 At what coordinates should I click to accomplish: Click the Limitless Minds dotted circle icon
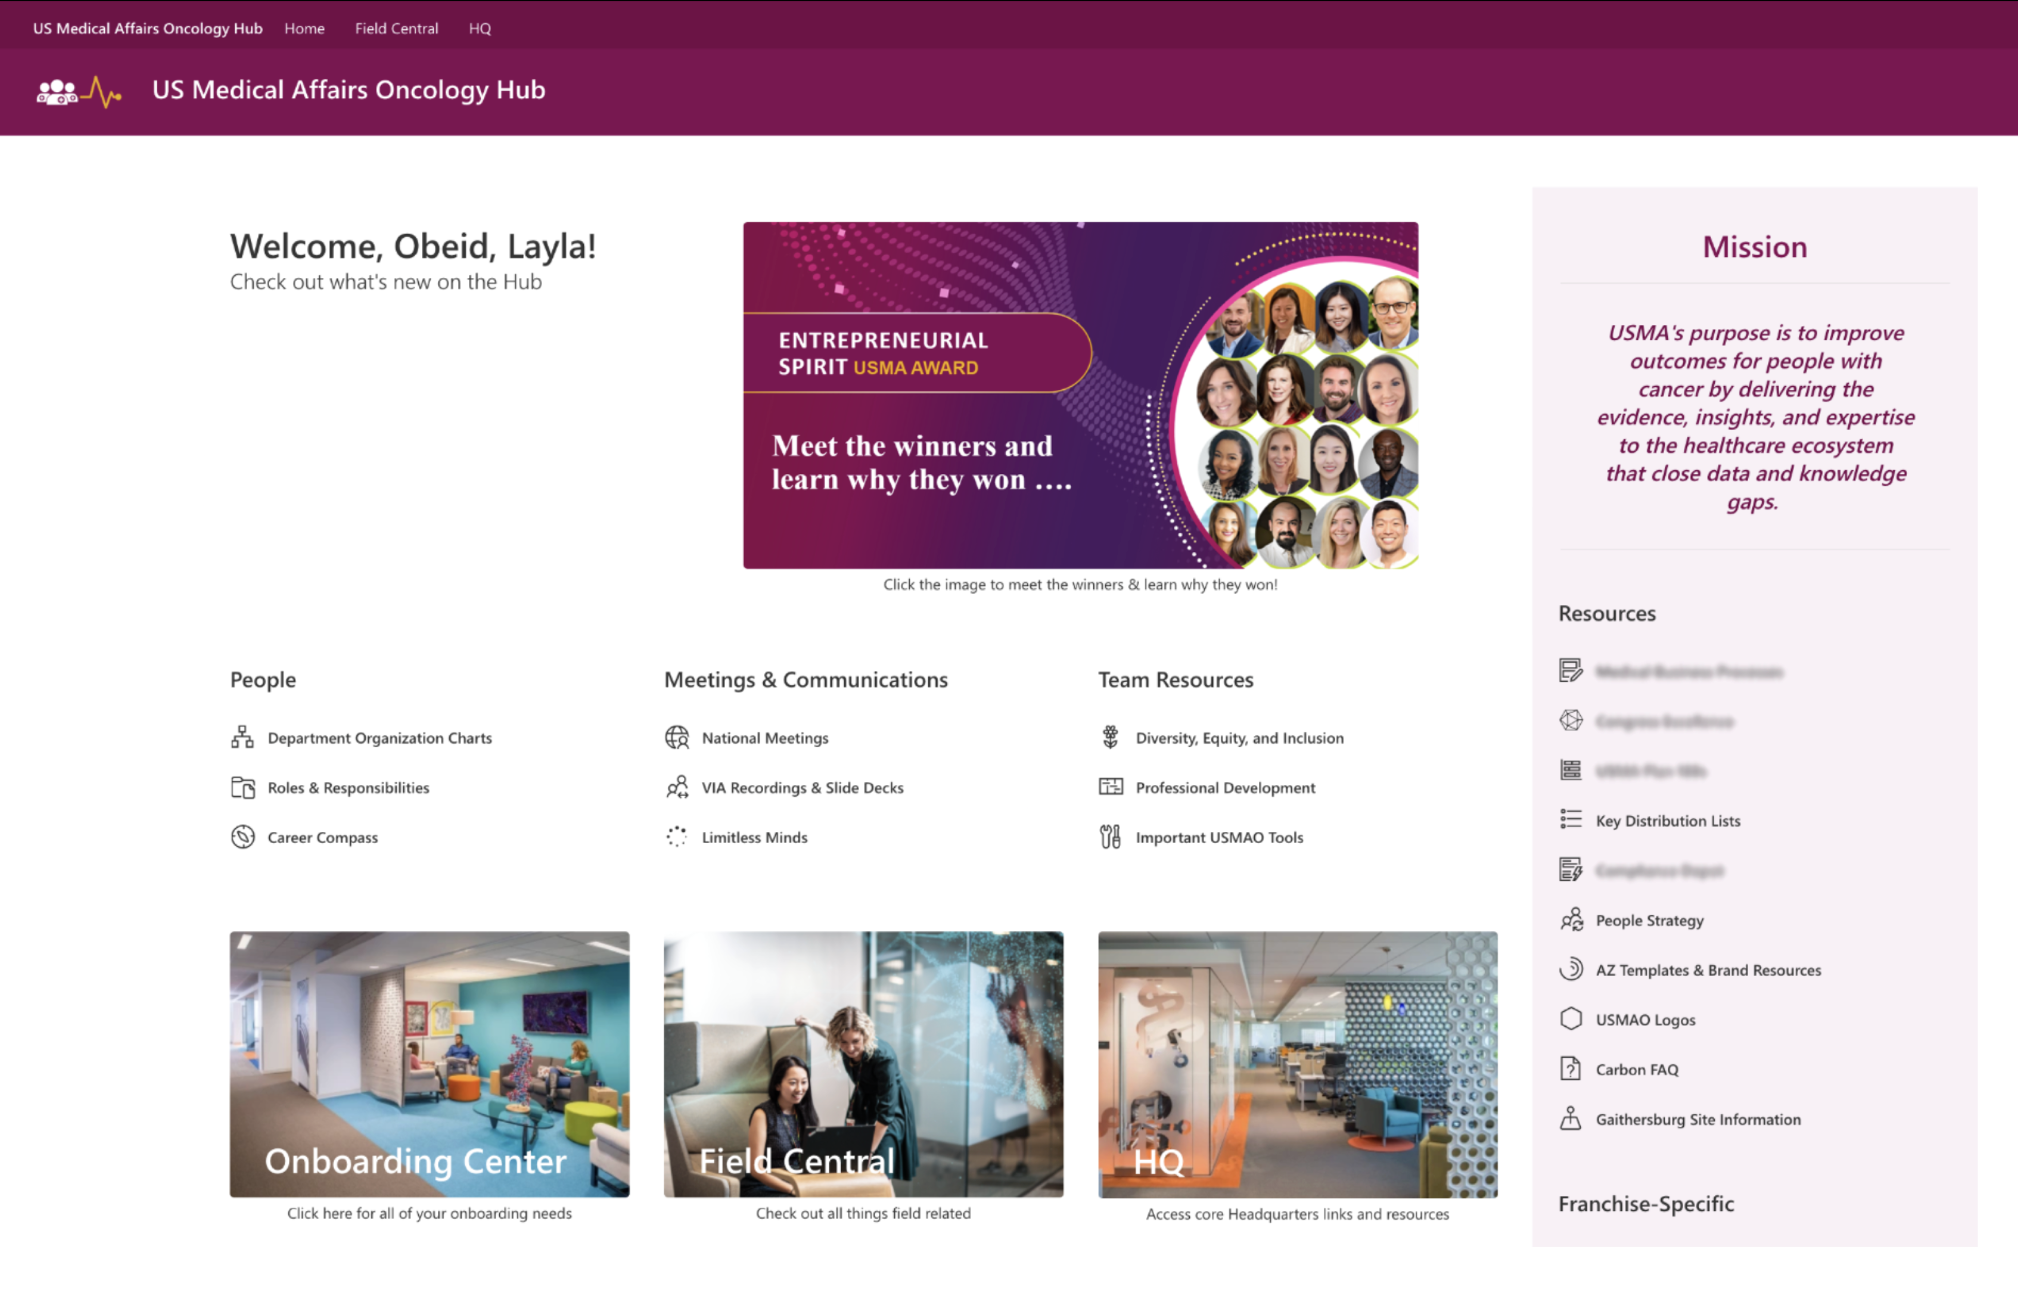coord(677,837)
